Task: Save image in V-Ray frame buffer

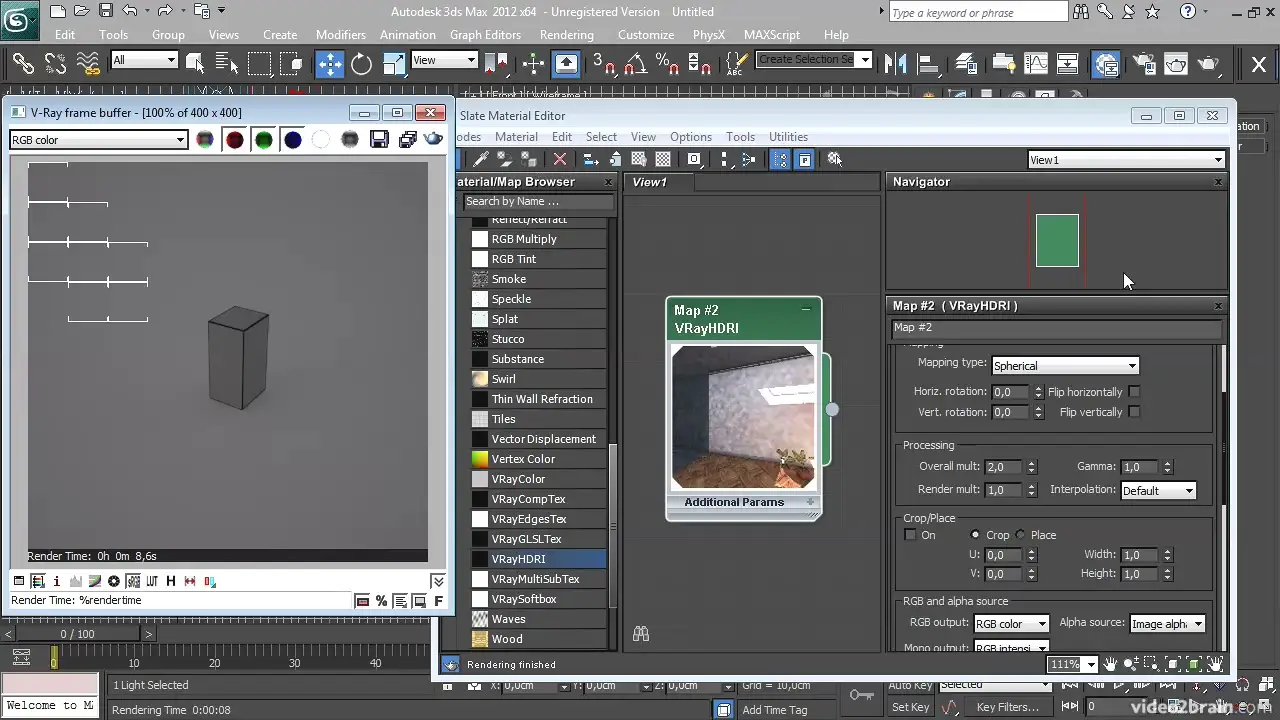Action: (379, 140)
